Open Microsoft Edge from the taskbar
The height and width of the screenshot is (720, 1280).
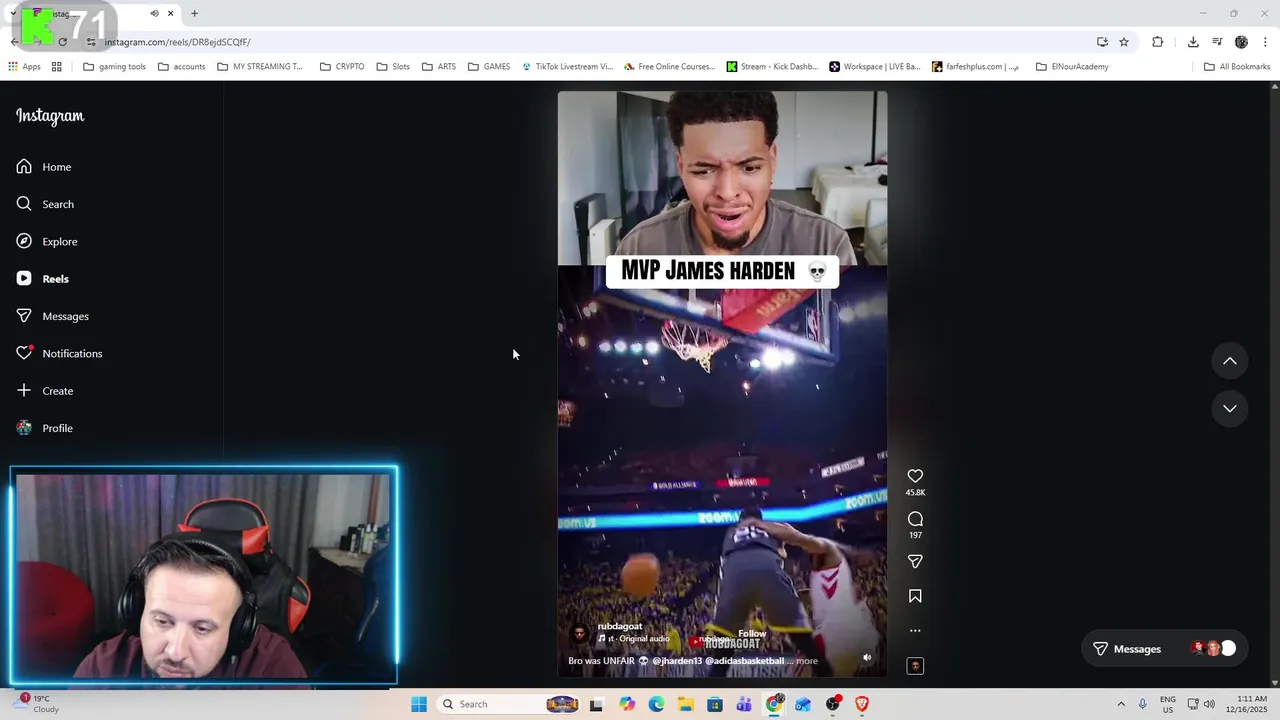click(x=656, y=704)
